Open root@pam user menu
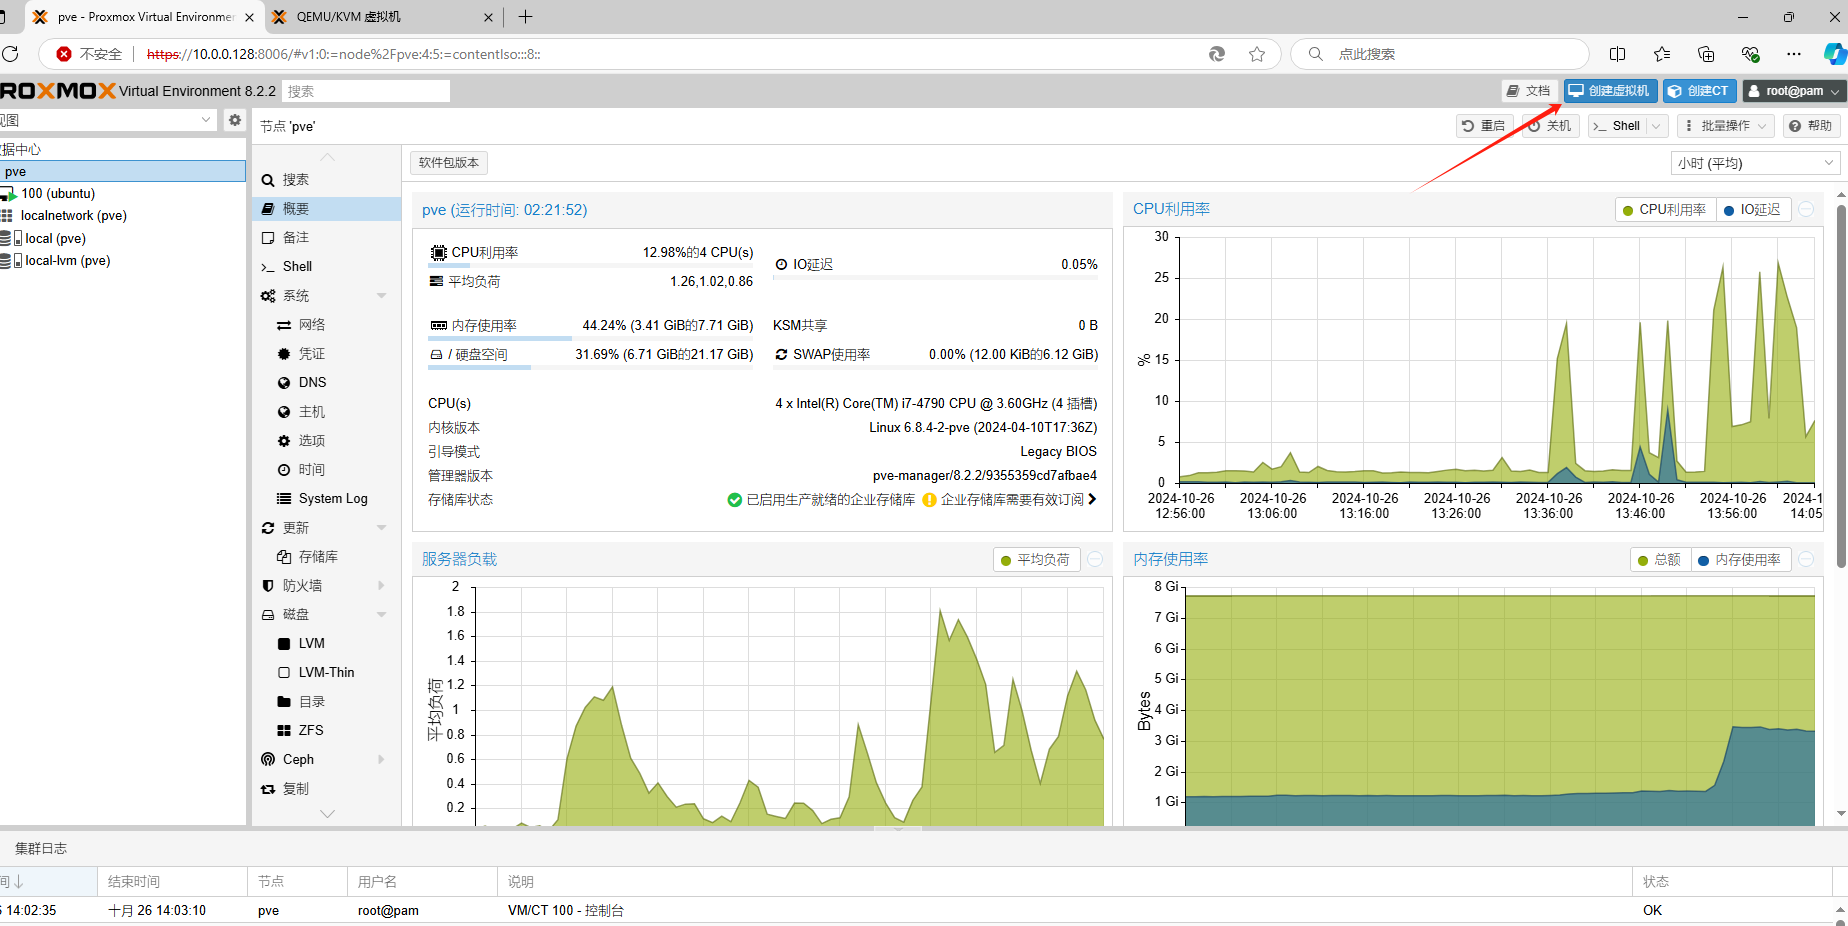Image resolution: width=1848 pixels, height=926 pixels. [x=1795, y=91]
